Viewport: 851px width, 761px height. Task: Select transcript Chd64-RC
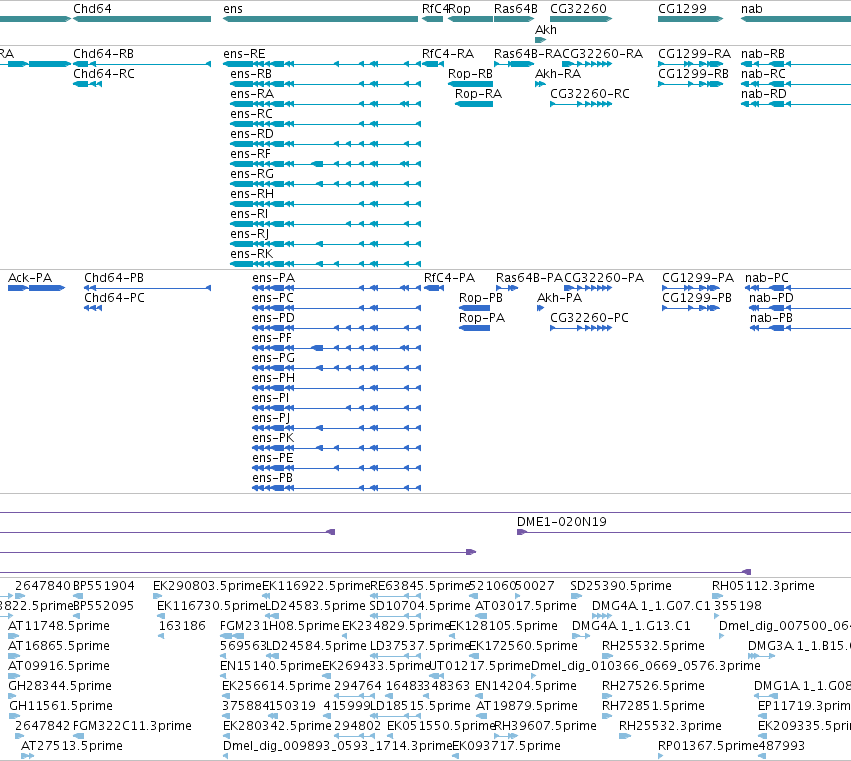point(104,74)
